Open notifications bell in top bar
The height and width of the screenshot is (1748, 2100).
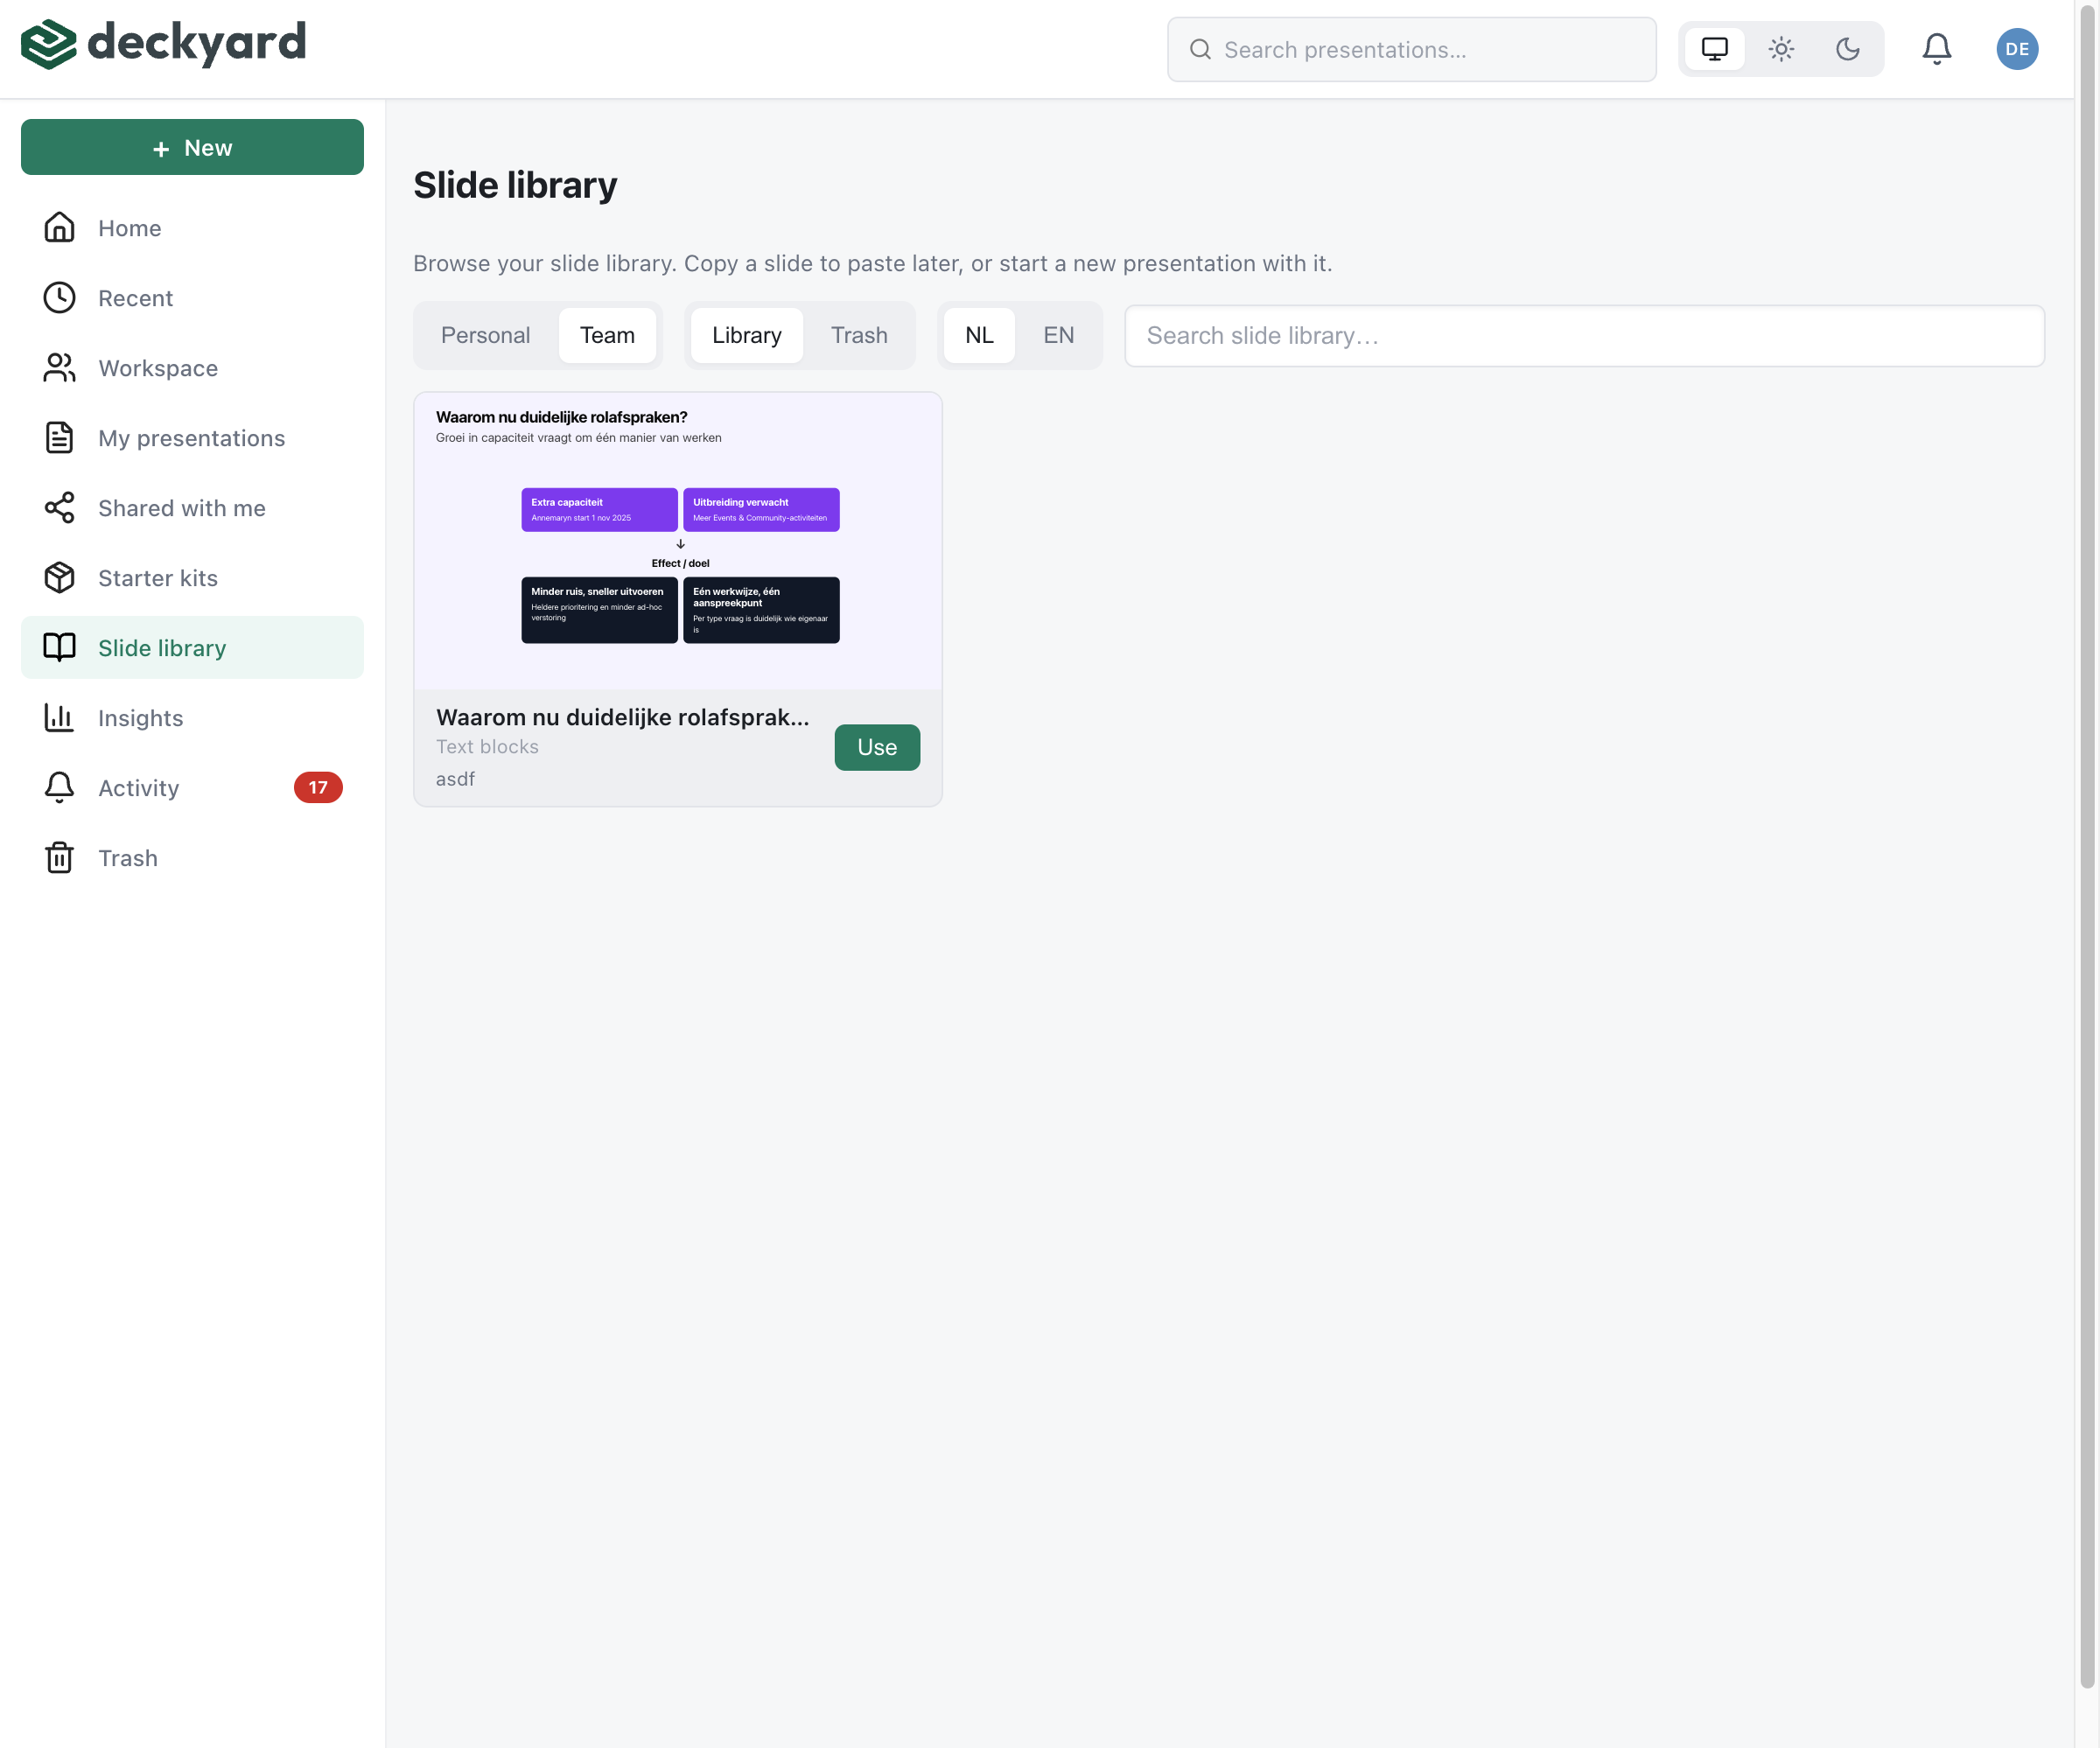pyautogui.click(x=1936, y=49)
